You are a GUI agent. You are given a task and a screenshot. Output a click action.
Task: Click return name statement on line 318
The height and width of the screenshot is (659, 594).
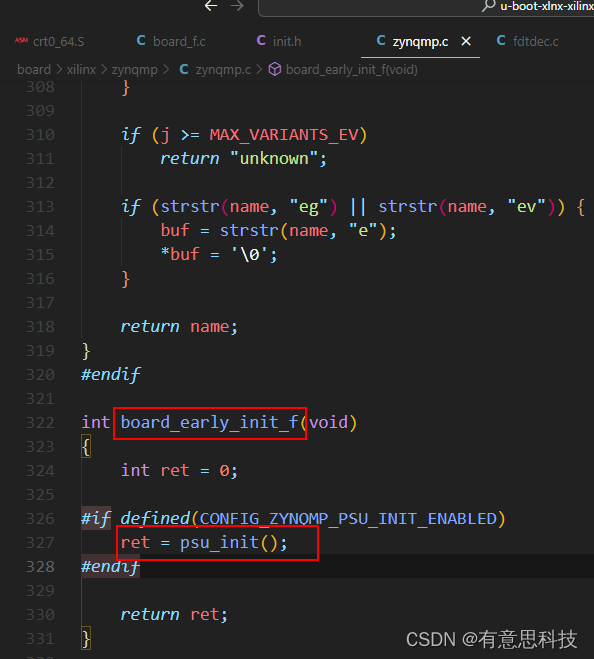pos(179,327)
